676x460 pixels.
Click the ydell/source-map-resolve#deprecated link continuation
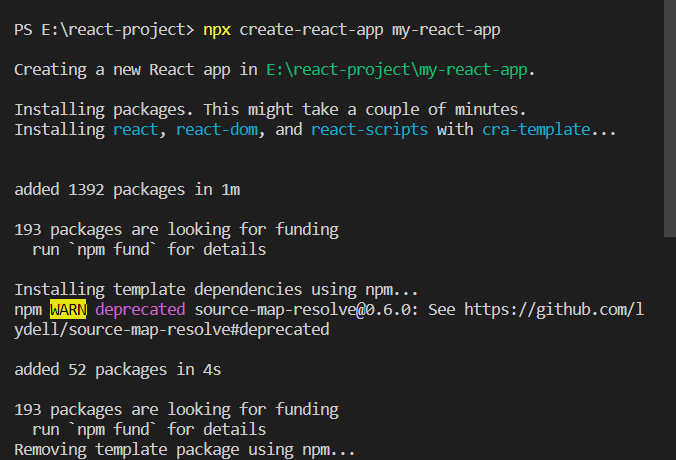coord(172,330)
